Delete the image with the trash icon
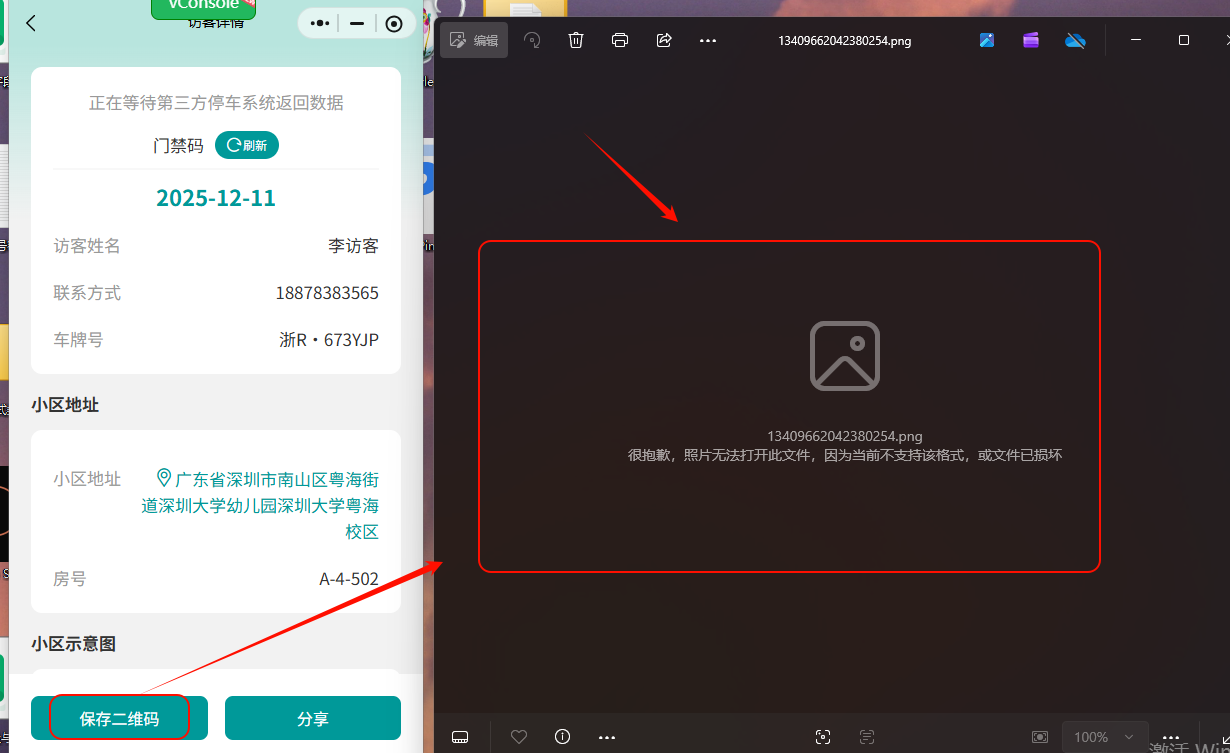 point(575,40)
